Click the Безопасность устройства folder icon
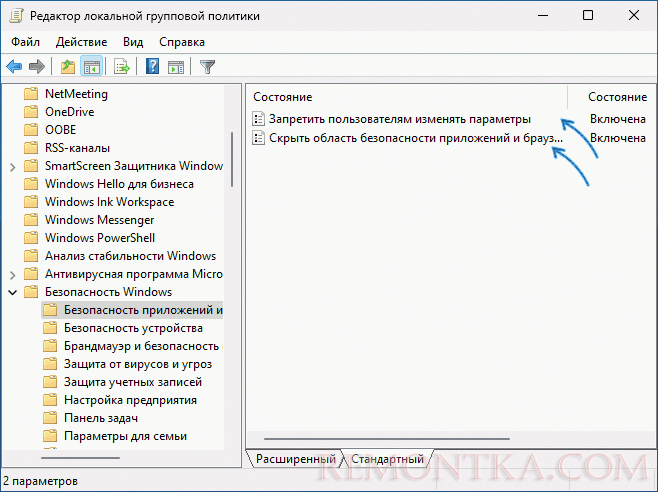 [50, 328]
